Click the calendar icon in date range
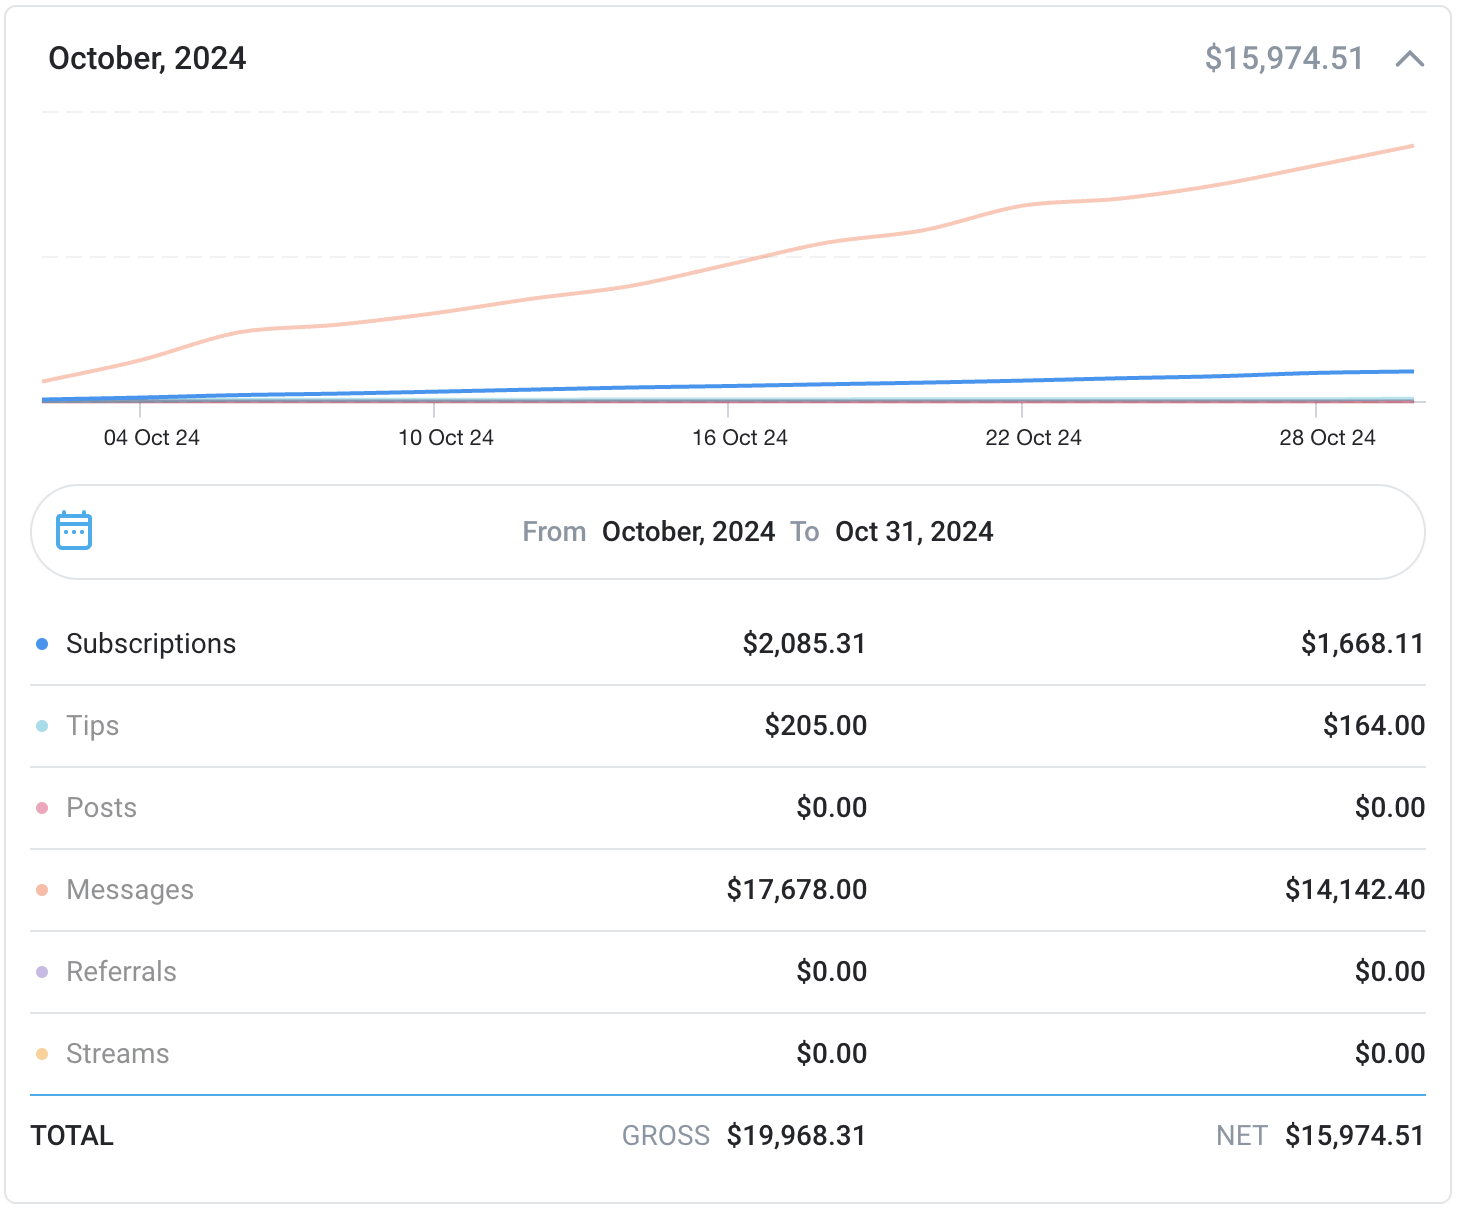 [74, 531]
